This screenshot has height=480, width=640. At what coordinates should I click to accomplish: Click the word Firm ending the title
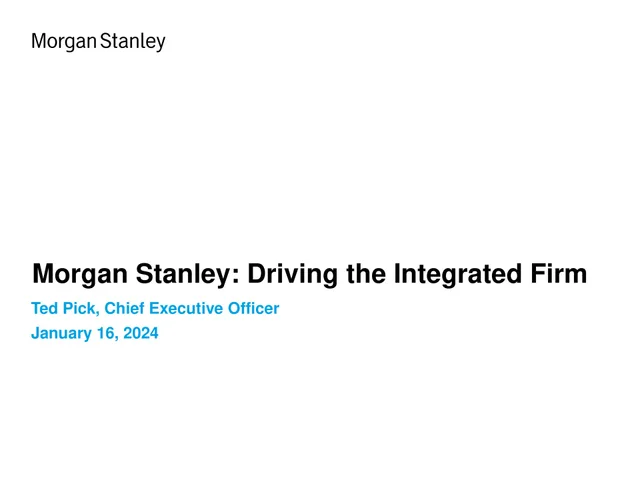(x=559, y=273)
